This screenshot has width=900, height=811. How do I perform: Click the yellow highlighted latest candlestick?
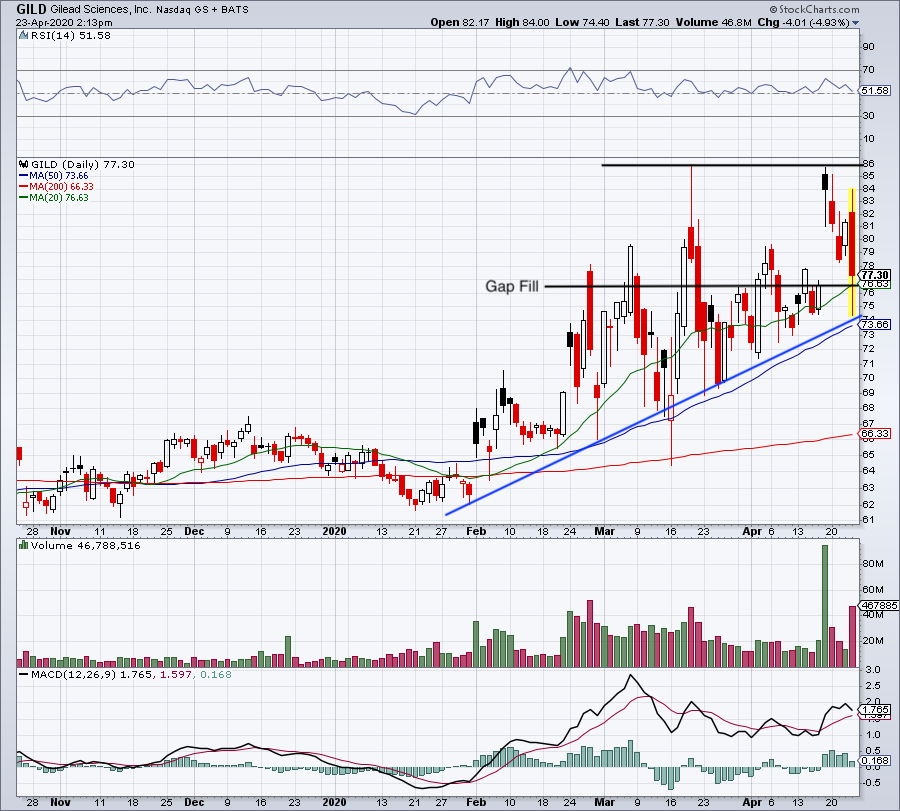[x=852, y=253]
